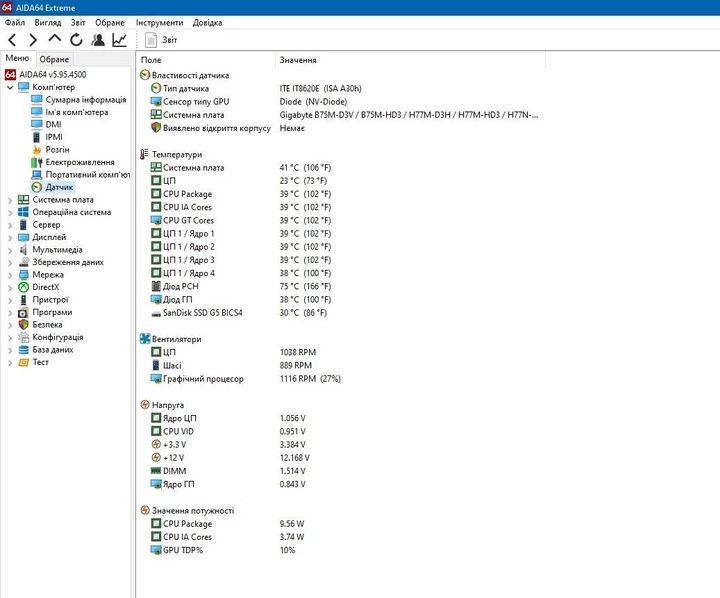The width and height of the screenshot is (720, 598).
Task: Go forward with the right arrow toolbar icon
Action: pos(33,40)
